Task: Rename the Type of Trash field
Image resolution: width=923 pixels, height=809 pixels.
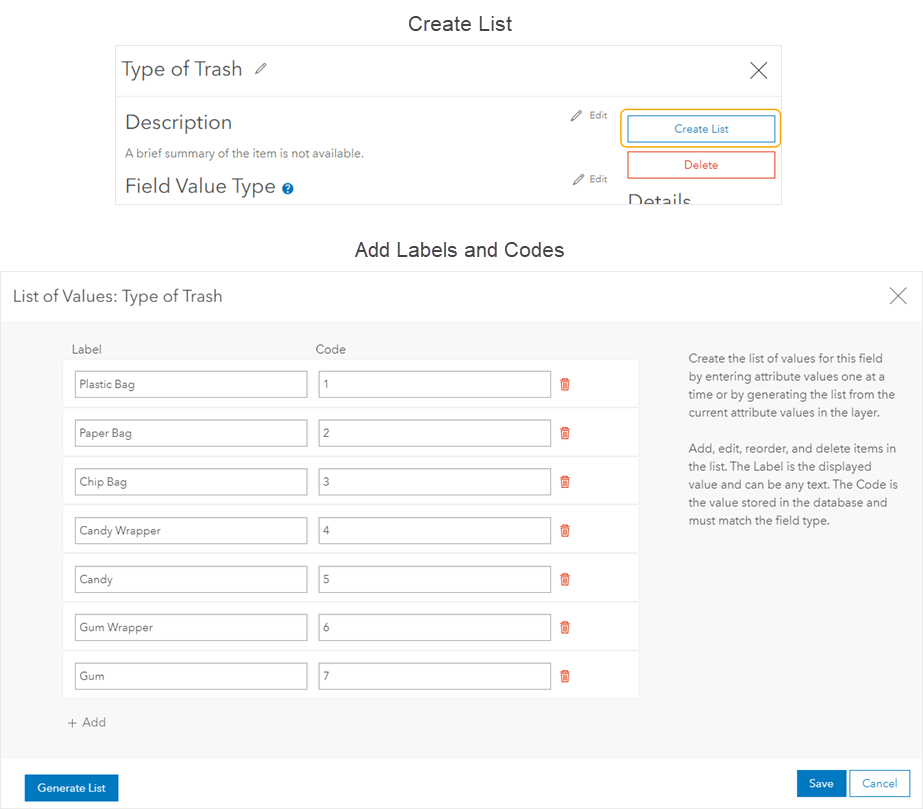Action: click(261, 69)
